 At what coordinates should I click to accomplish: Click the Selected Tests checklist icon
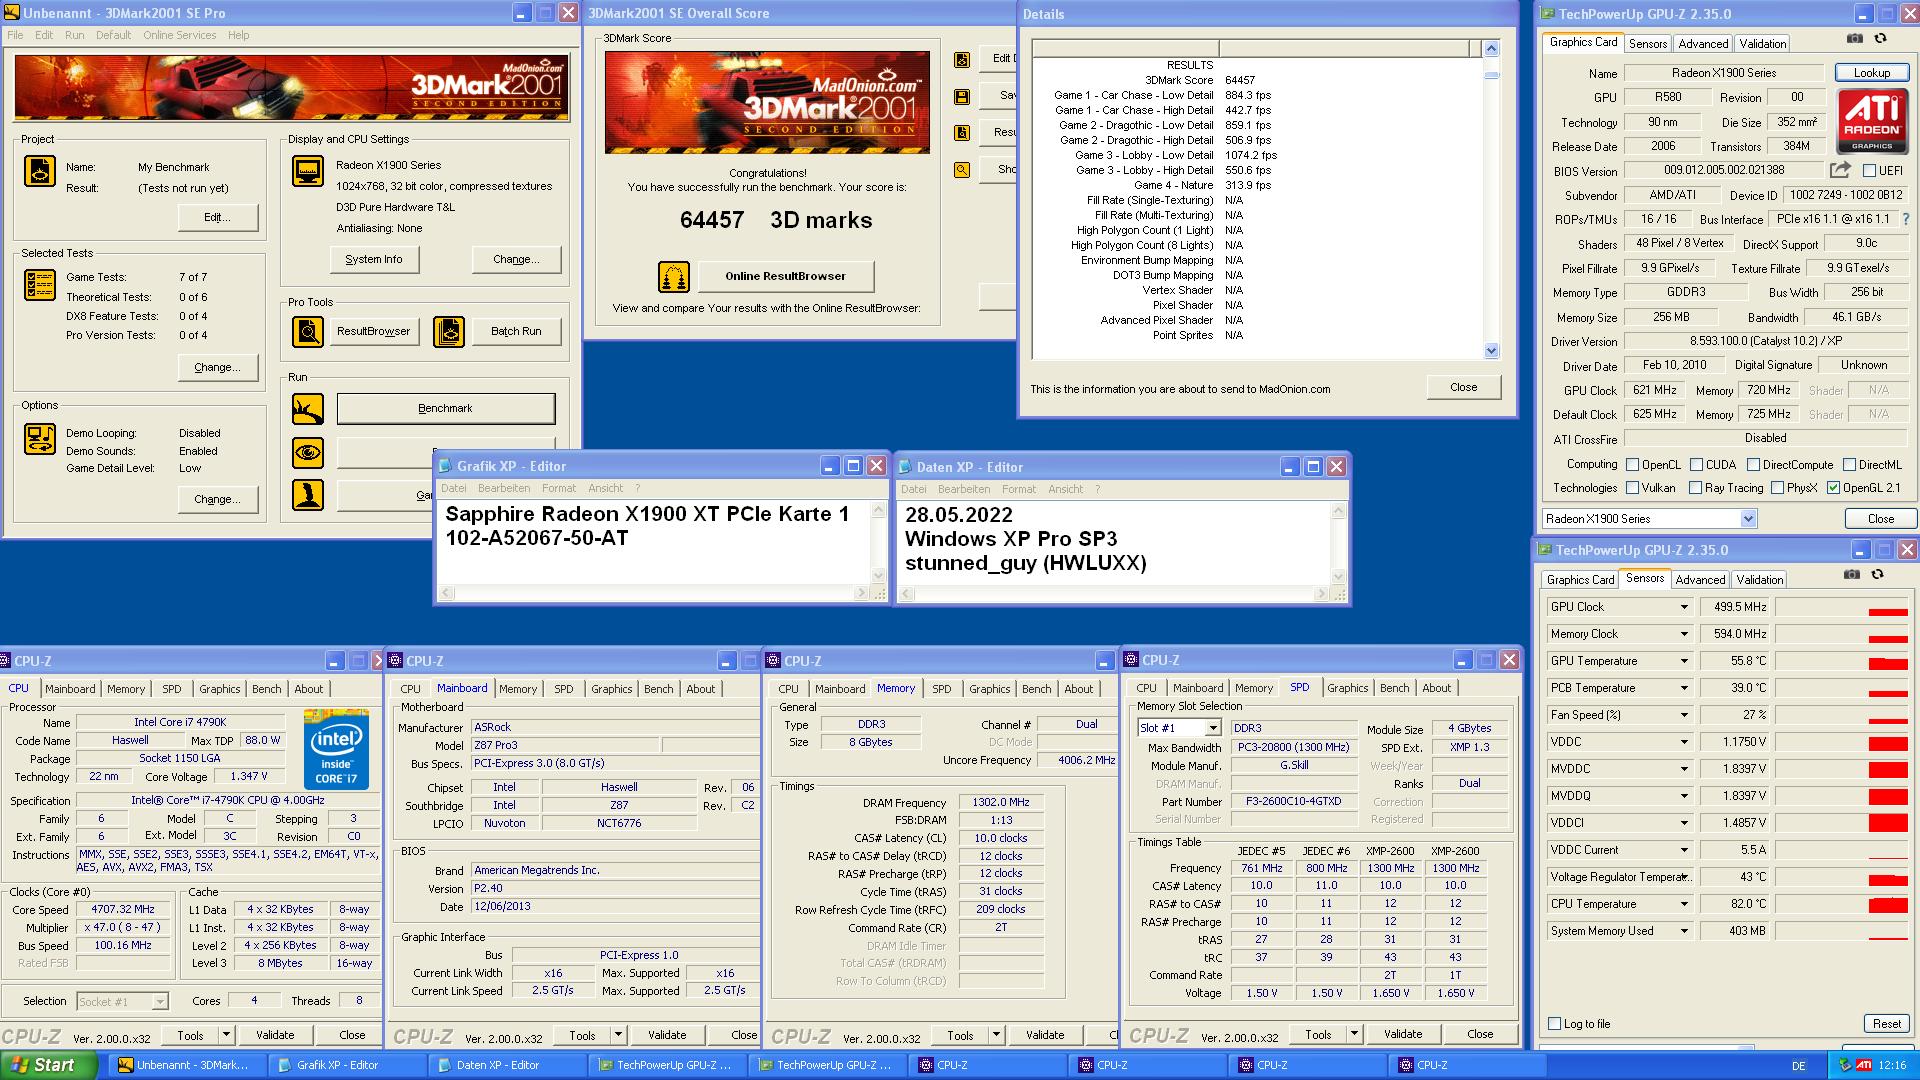[40, 285]
